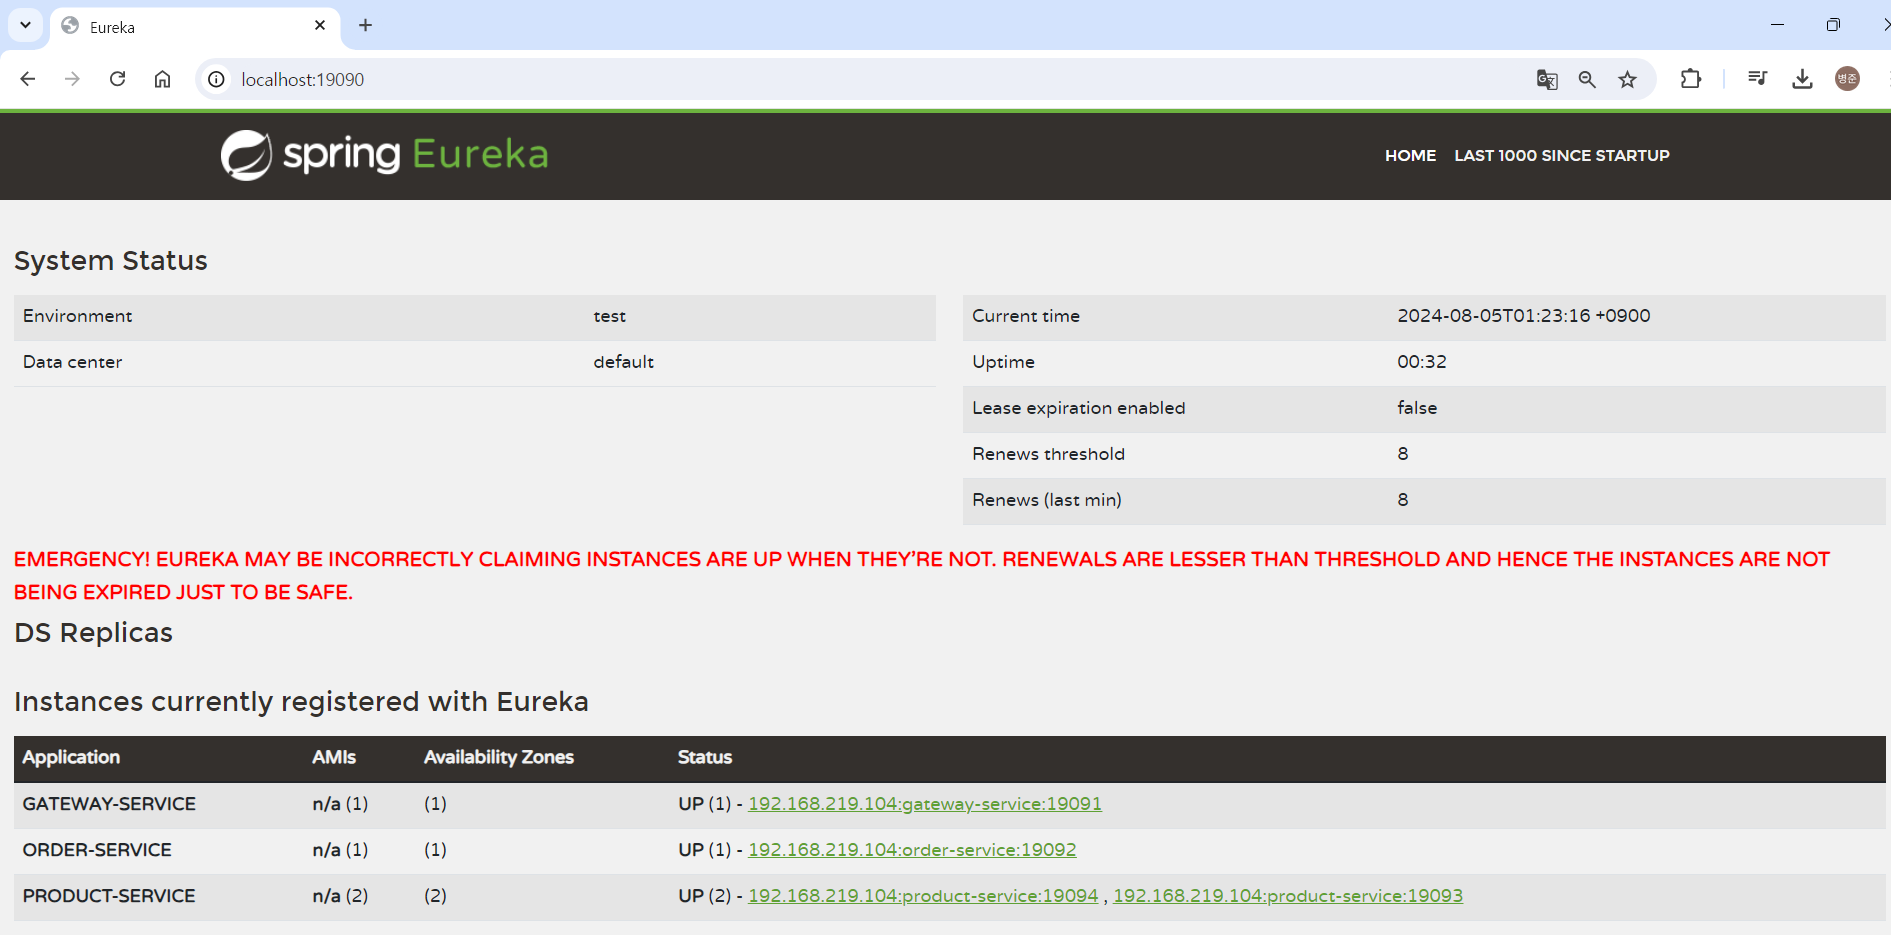
Task: Open the zoom magnifier control
Action: click(1587, 79)
